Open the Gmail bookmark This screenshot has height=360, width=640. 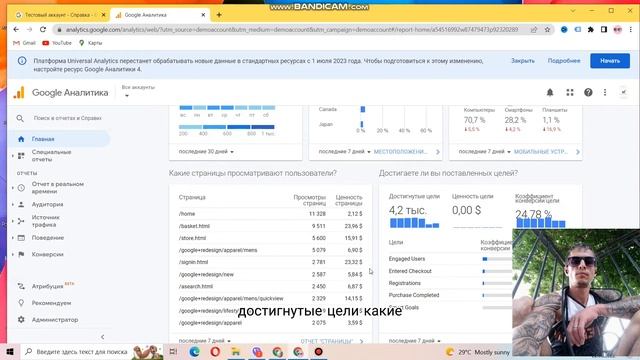[24, 43]
